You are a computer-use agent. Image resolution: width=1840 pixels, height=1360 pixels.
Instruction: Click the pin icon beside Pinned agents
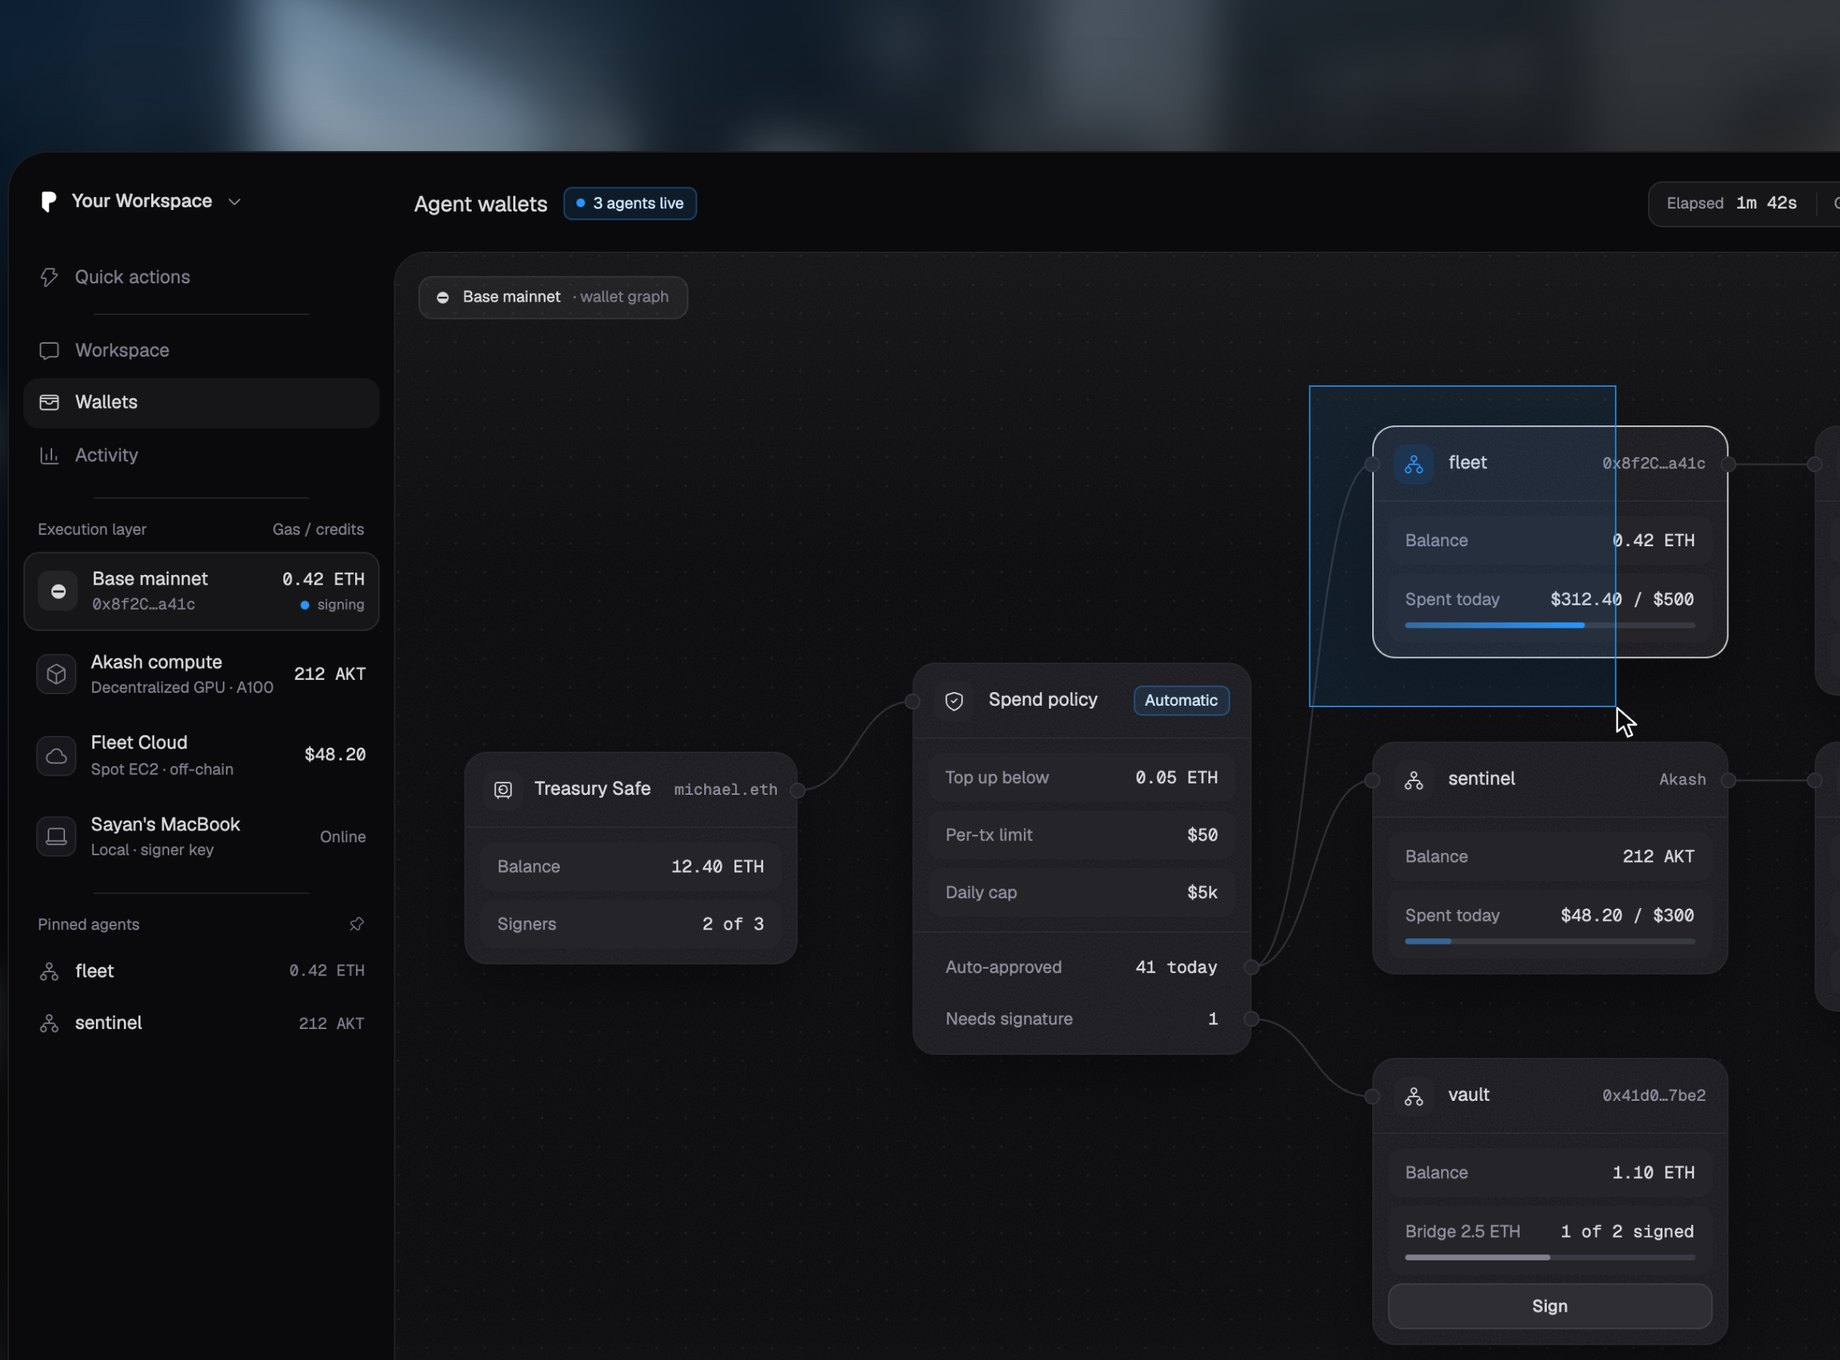click(x=357, y=924)
